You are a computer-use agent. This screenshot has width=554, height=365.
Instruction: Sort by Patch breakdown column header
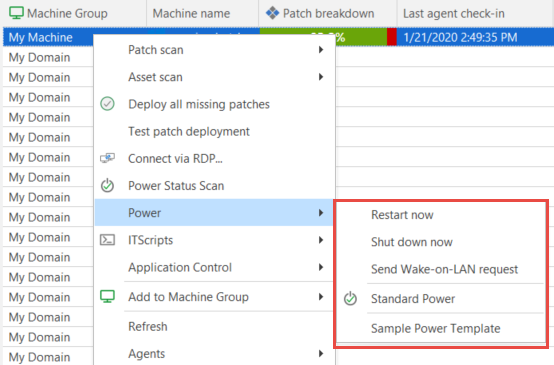[x=328, y=13]
